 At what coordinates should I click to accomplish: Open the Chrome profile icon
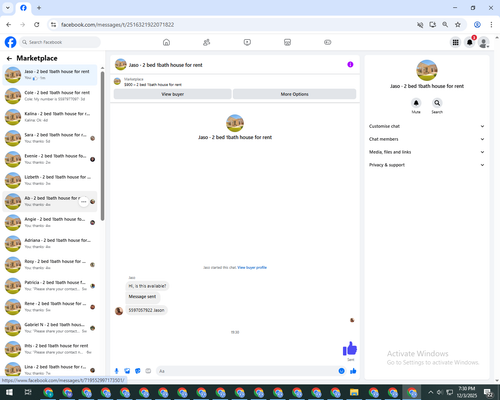point(477,25)
